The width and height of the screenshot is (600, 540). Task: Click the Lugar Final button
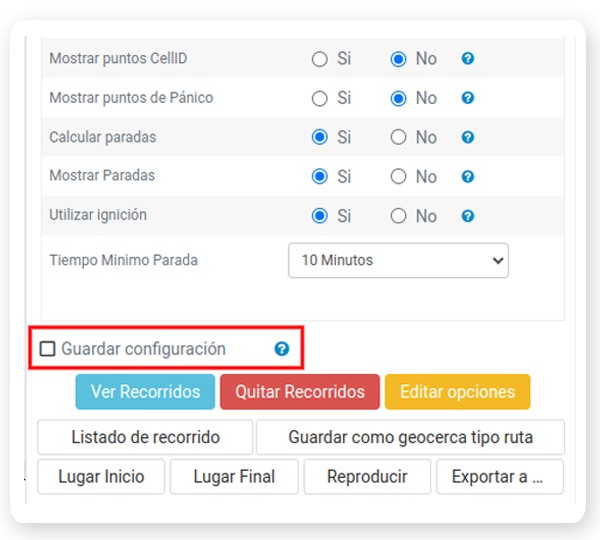coord(234,477)
